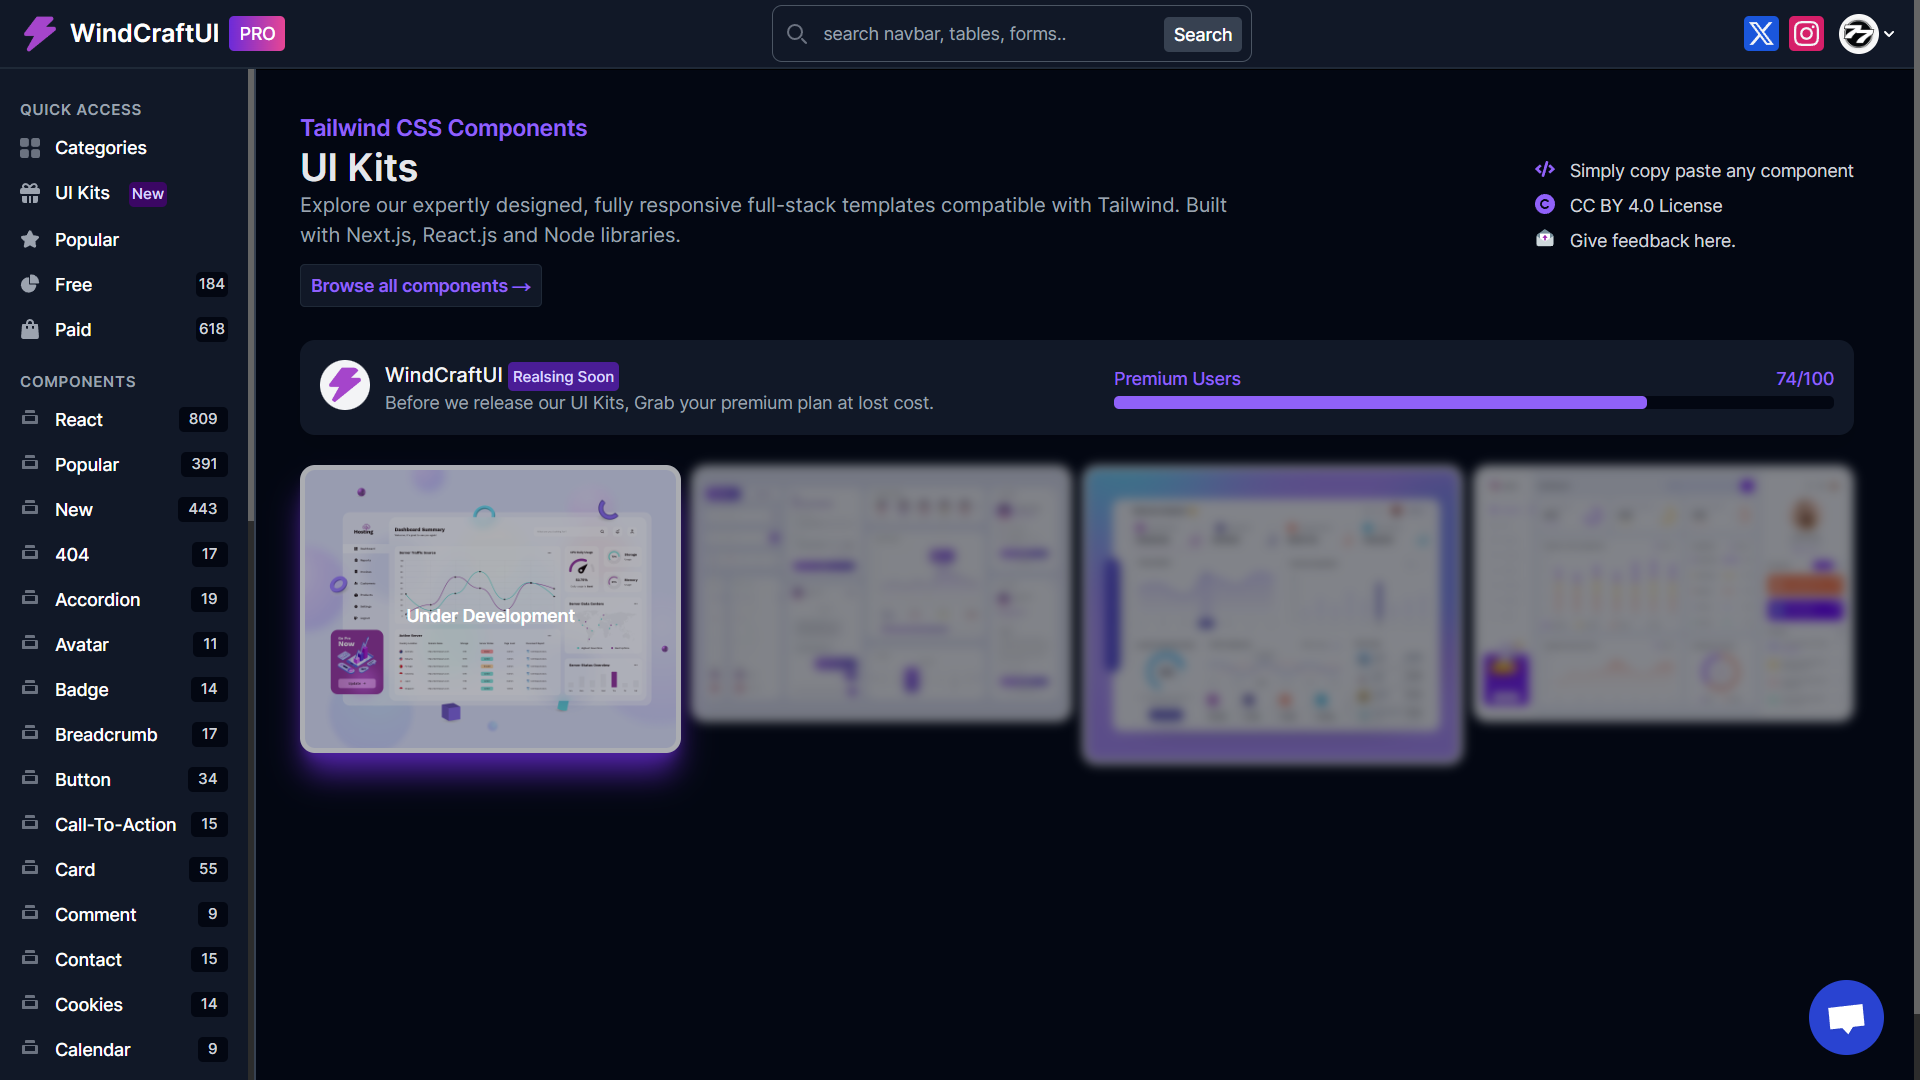Click the Accordion row icon
Image resolution: width=1920 pixels, height=1080 pixels.
(30, 598)
